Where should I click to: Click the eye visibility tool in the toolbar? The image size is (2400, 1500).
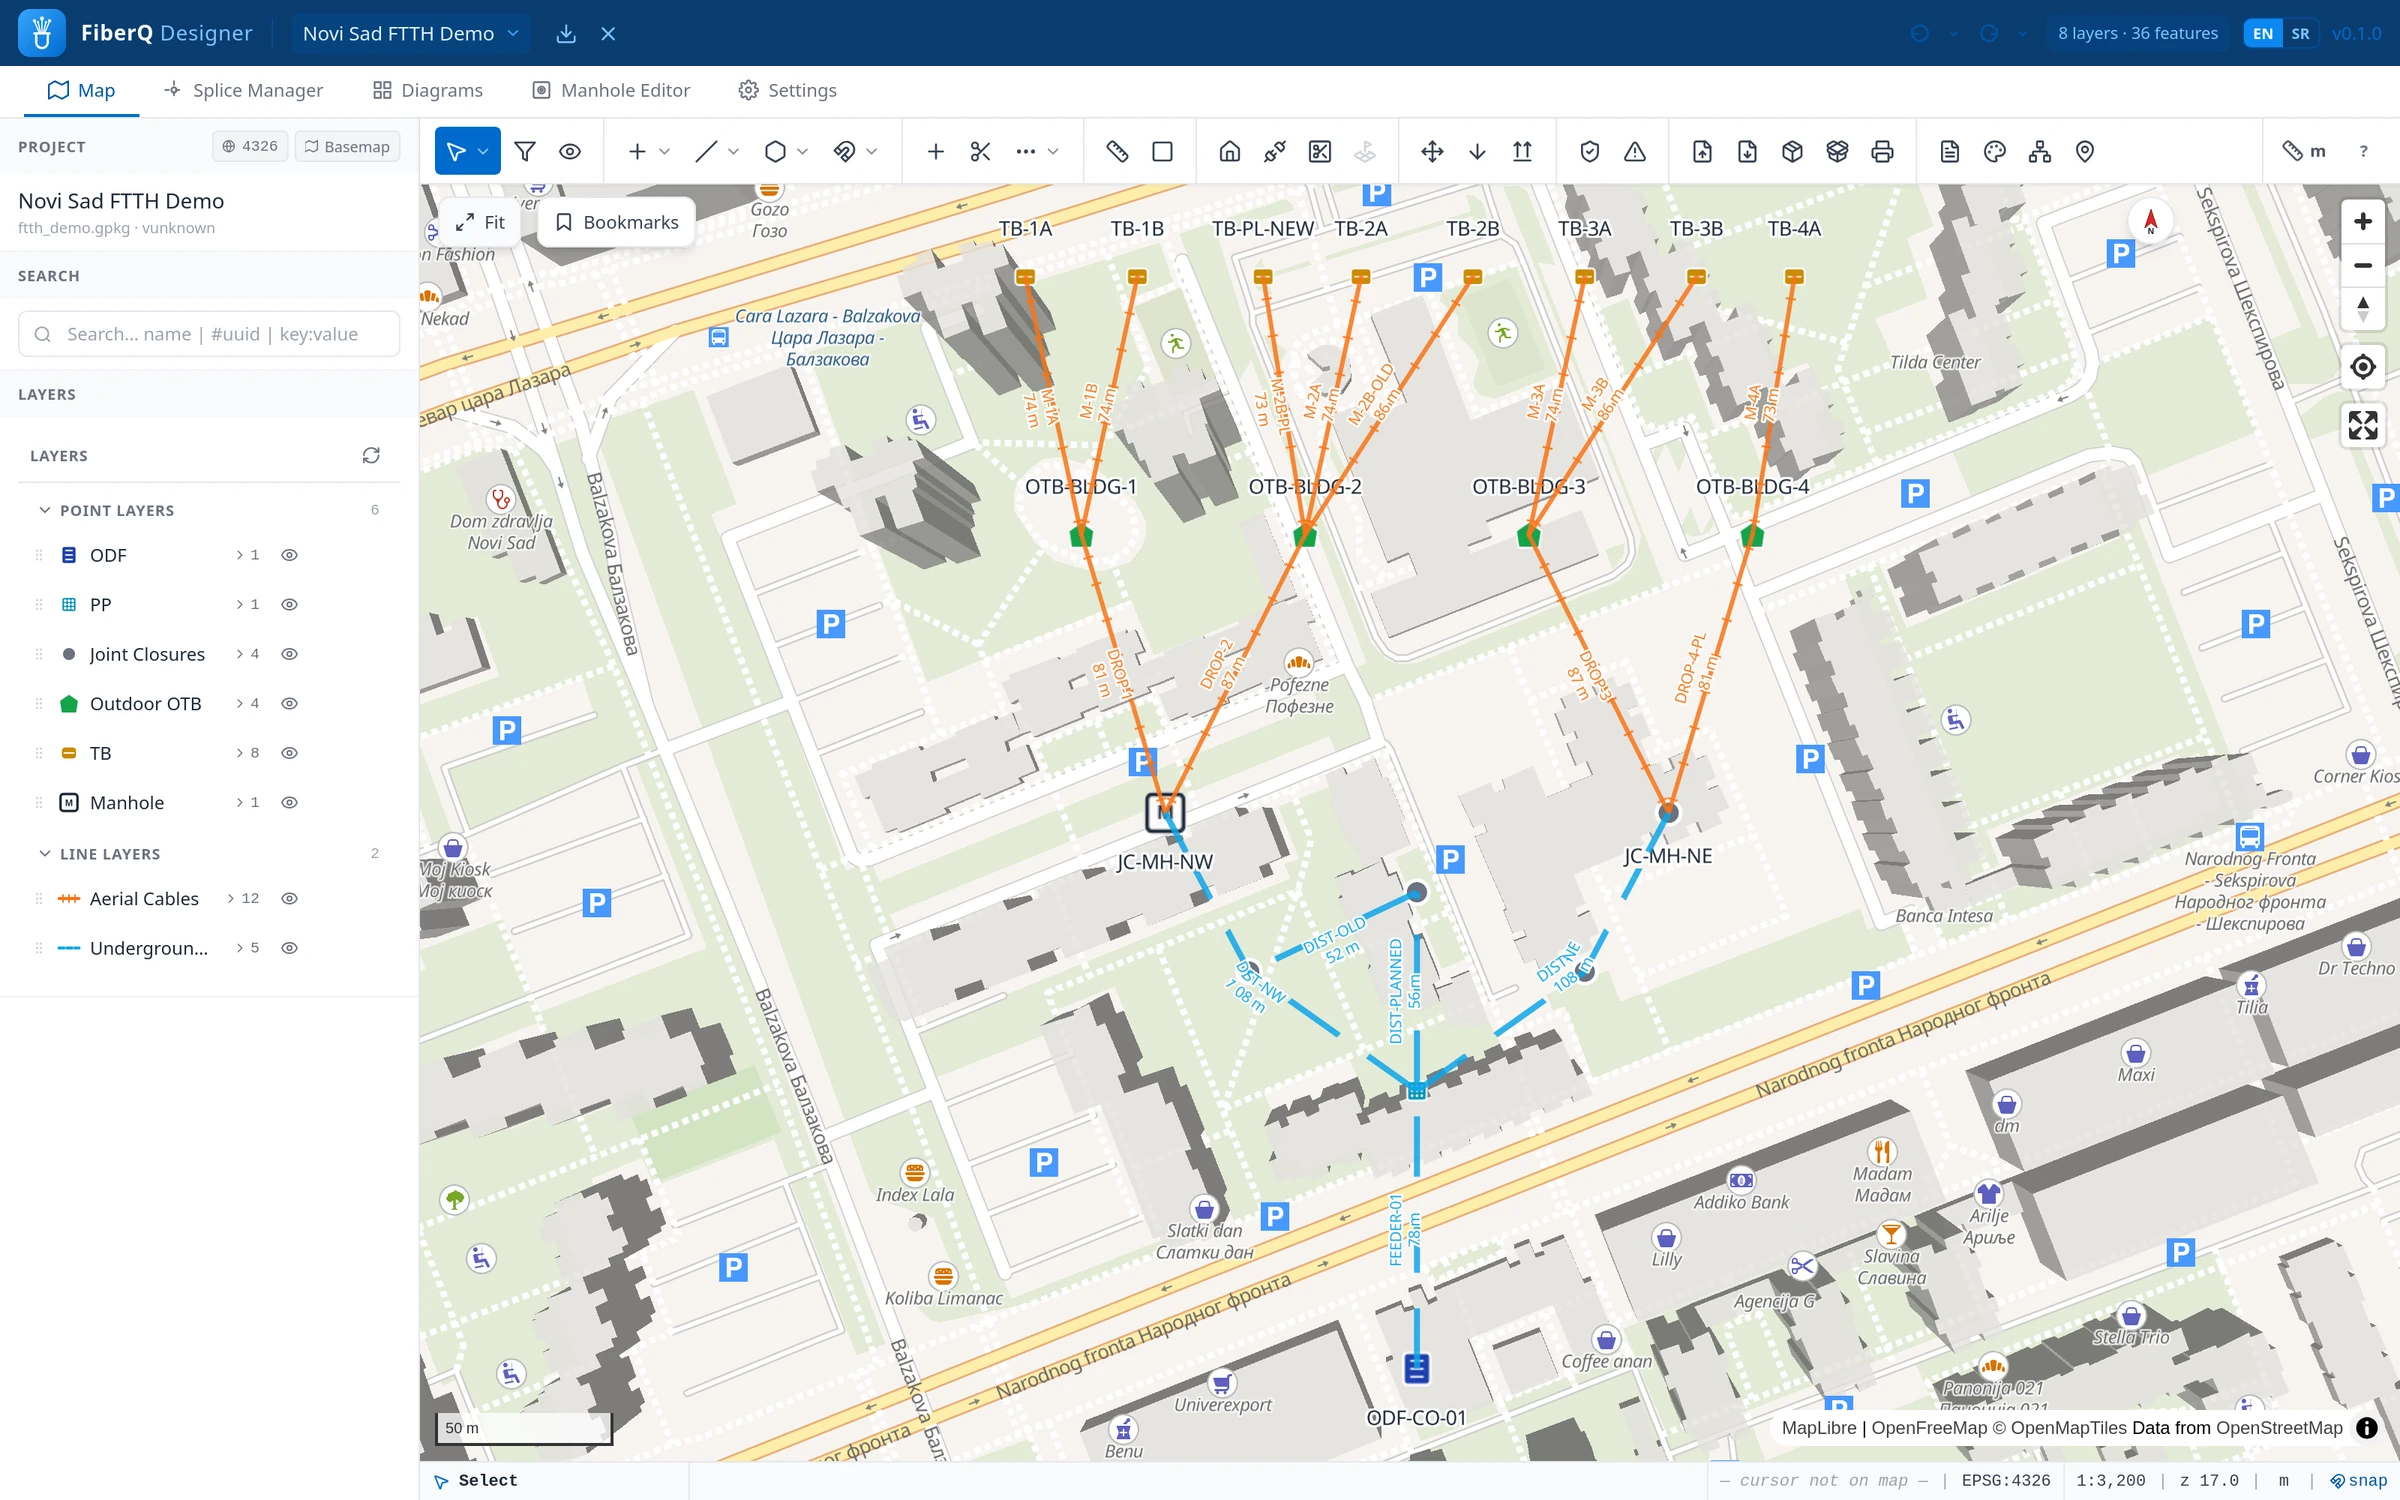(x=570, y=151)
